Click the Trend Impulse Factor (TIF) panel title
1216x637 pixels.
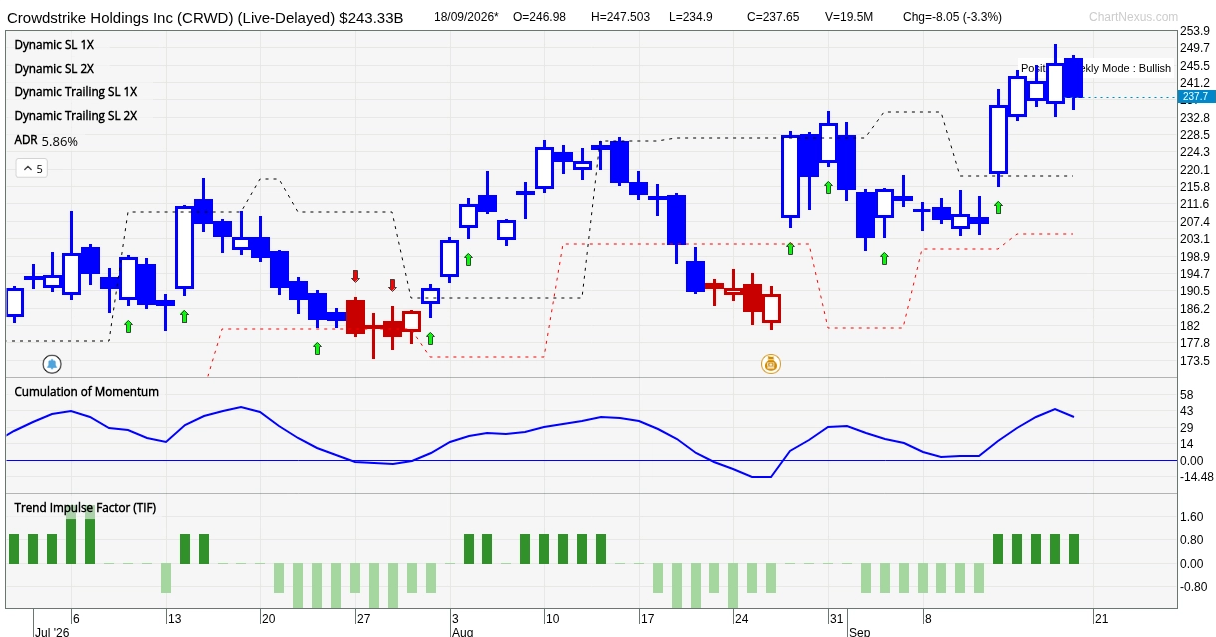click(x=85, y=508)
